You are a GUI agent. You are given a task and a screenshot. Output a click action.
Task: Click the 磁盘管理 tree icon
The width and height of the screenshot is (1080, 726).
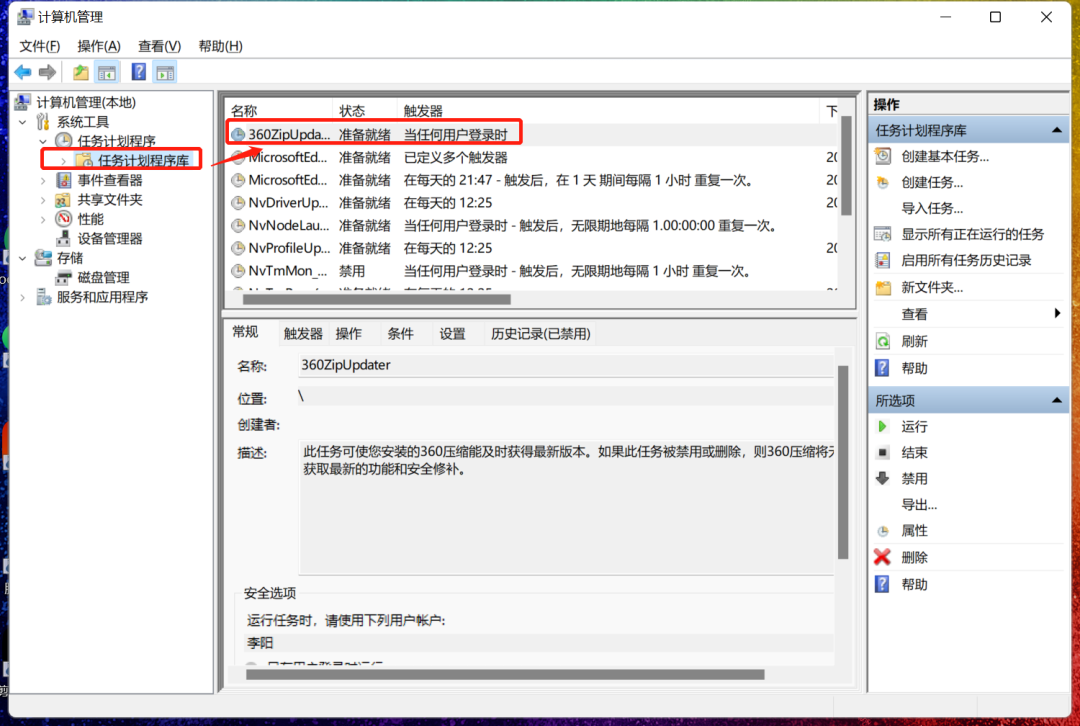[x=63, y=277]
